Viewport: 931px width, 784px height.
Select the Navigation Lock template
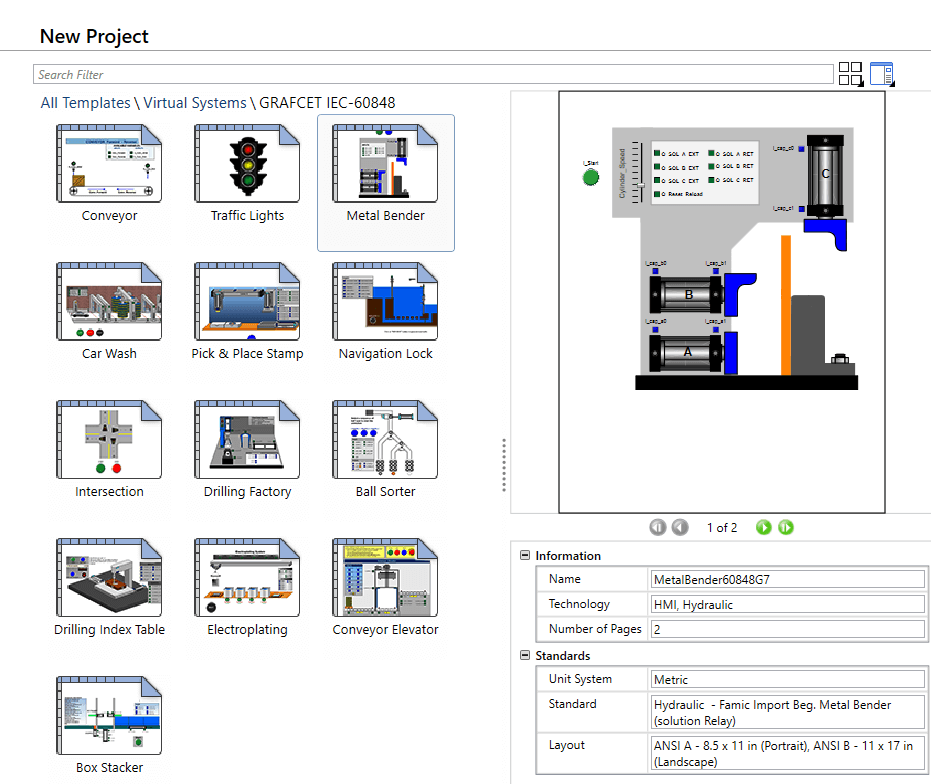point(385,311)
